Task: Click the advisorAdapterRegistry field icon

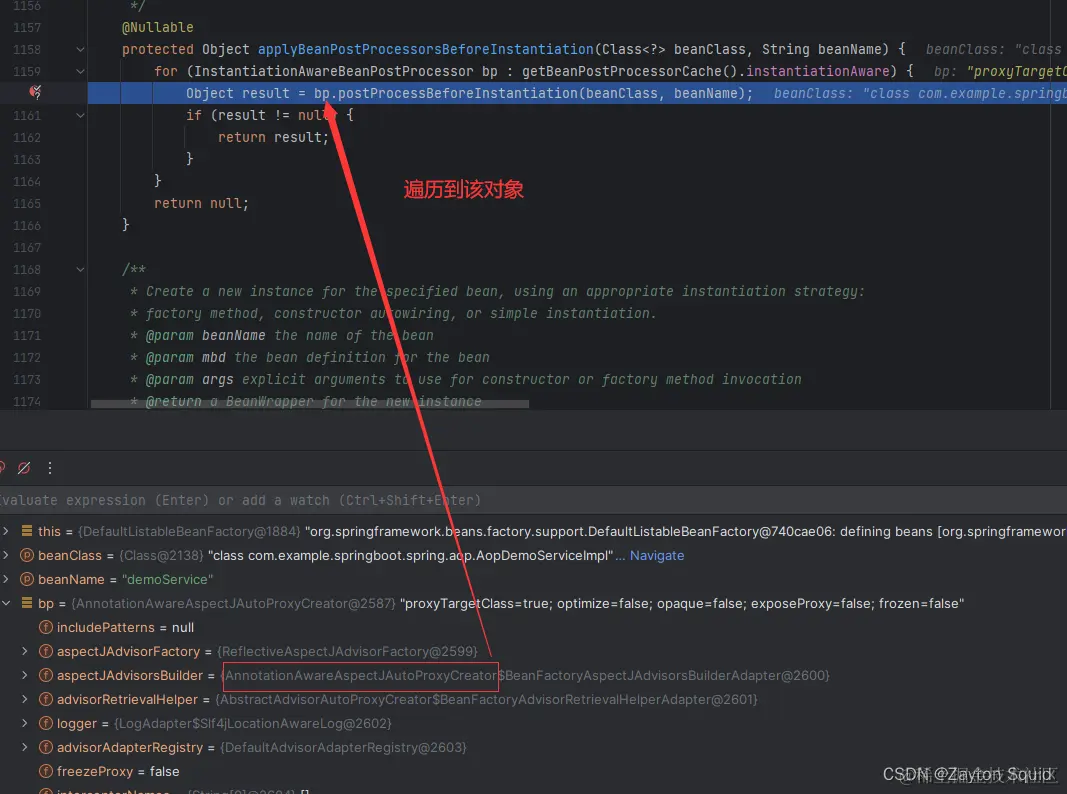Action: click(x=46, y=747)
